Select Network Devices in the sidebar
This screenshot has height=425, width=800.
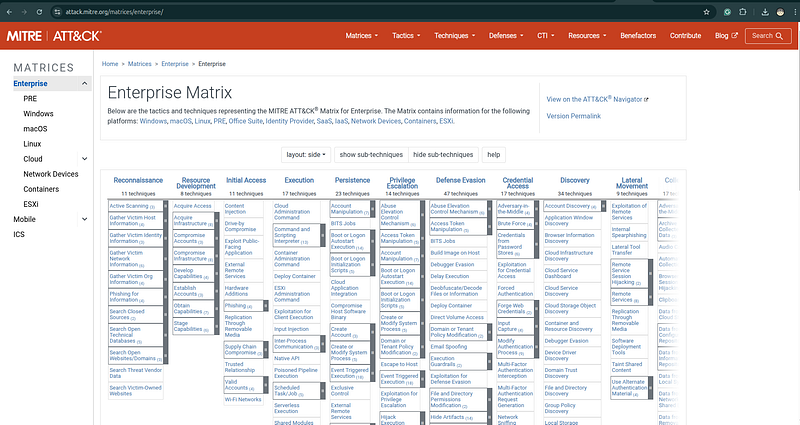coord(51,174)
